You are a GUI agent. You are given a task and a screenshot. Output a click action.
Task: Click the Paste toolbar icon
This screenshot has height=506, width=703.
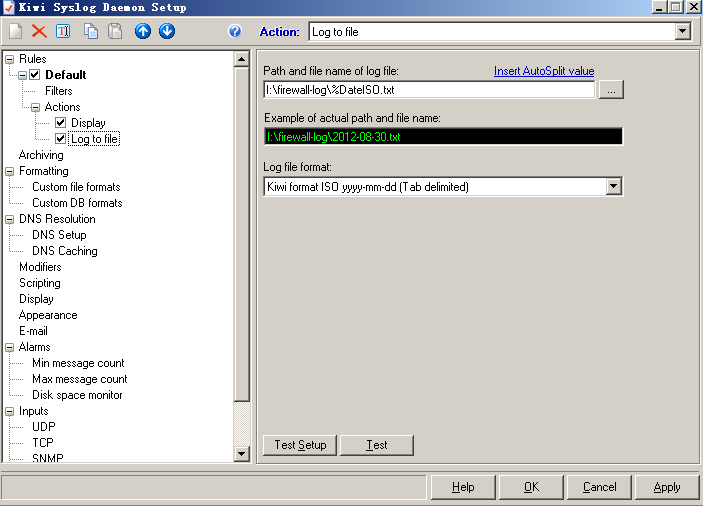coord(115,31)
